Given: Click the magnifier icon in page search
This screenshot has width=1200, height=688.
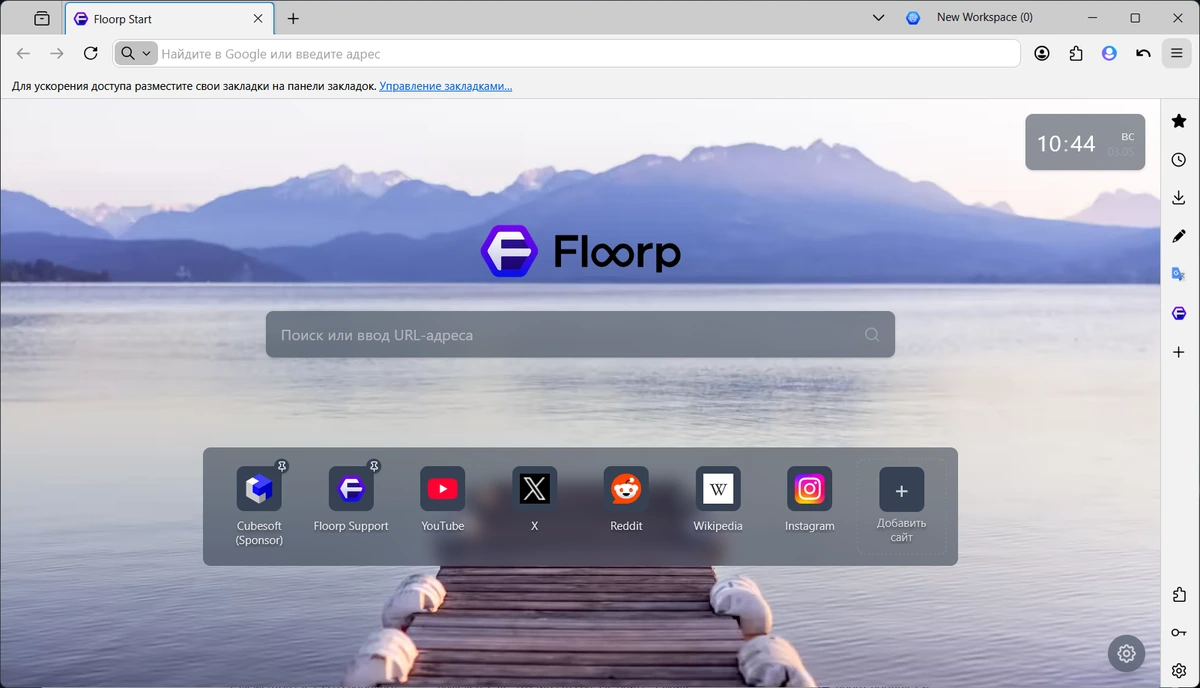Looking at the screenshot, I should (872, 335).
